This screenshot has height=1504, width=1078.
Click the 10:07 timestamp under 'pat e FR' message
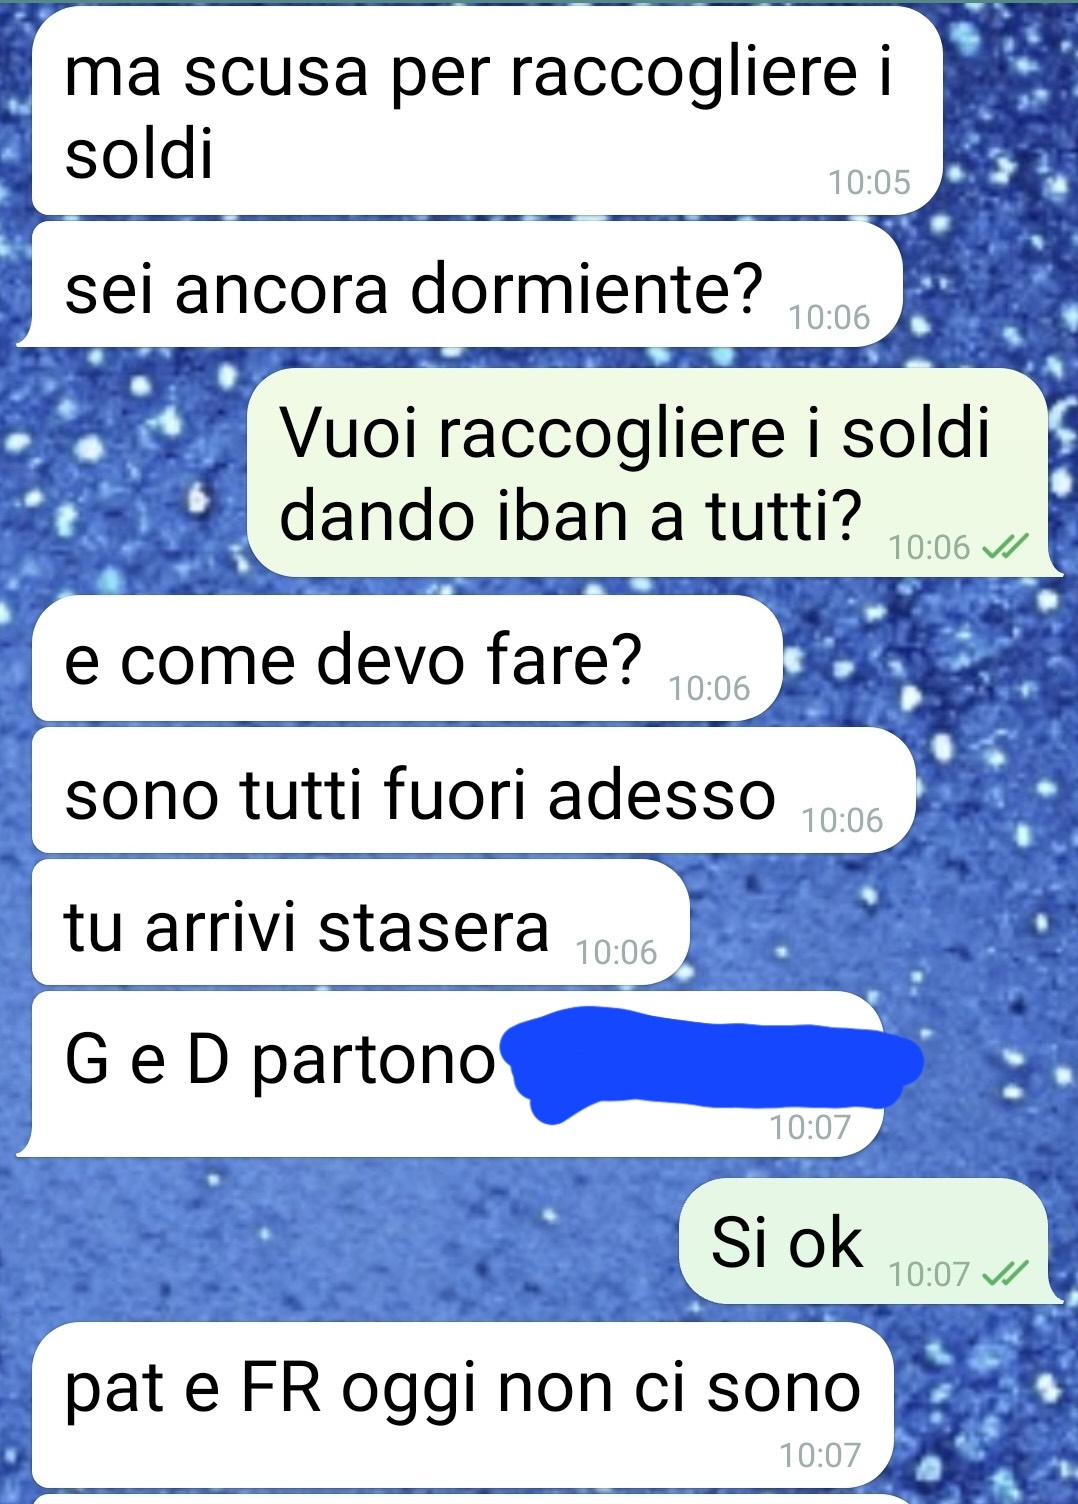(x=820, y=1455)
